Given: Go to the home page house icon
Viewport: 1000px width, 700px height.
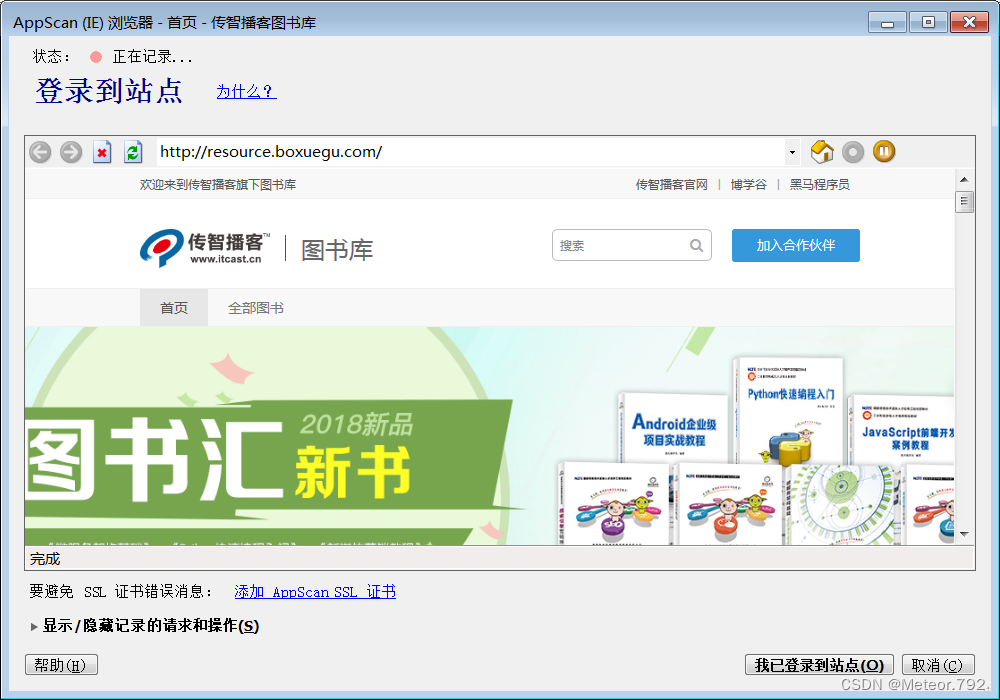Looking at the screenshot, I should pos(822,152).
